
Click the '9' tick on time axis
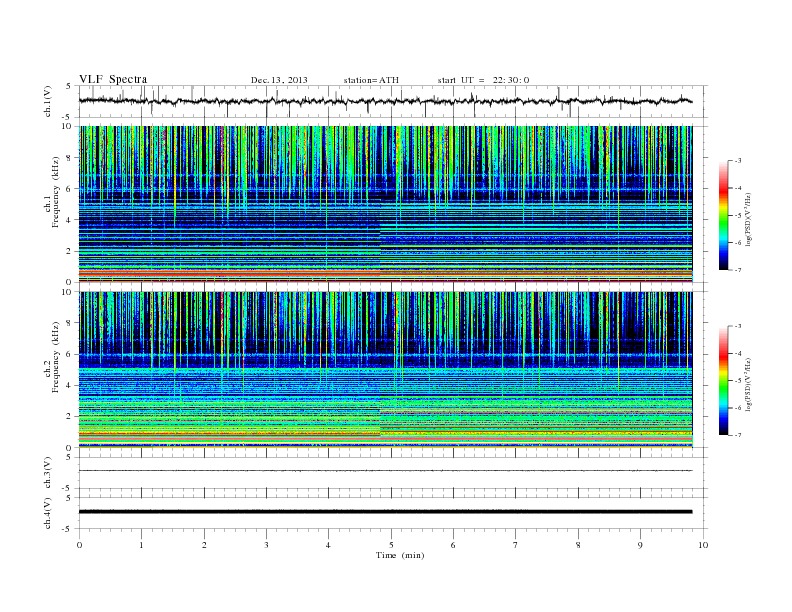640,545
